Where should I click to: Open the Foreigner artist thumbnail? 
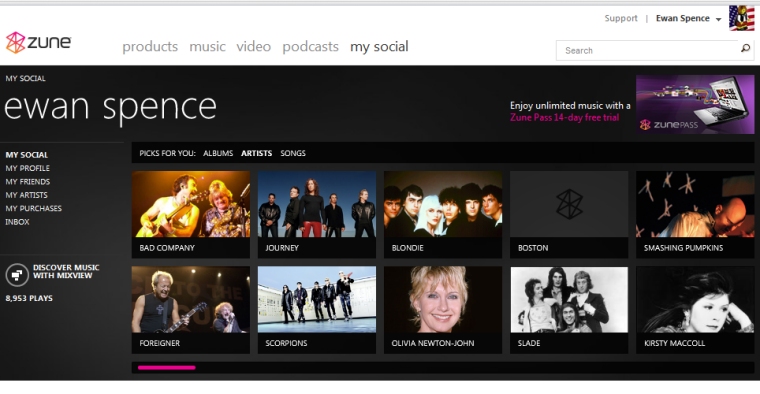191,299
